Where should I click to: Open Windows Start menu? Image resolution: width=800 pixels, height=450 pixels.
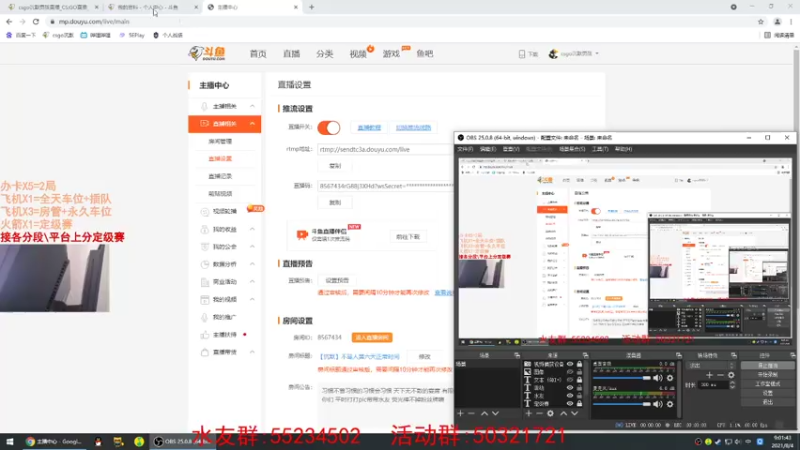pos(9,442)
